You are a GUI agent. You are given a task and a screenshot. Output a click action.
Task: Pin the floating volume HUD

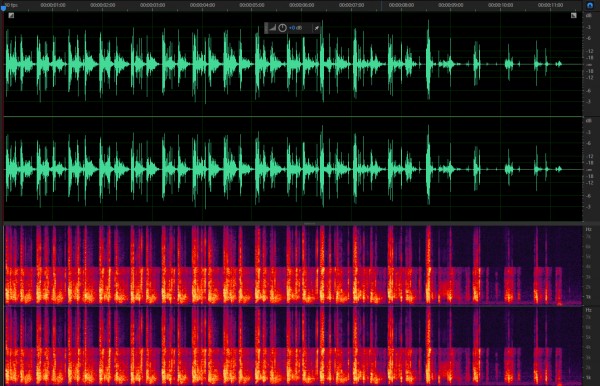(x=316, y=28)
